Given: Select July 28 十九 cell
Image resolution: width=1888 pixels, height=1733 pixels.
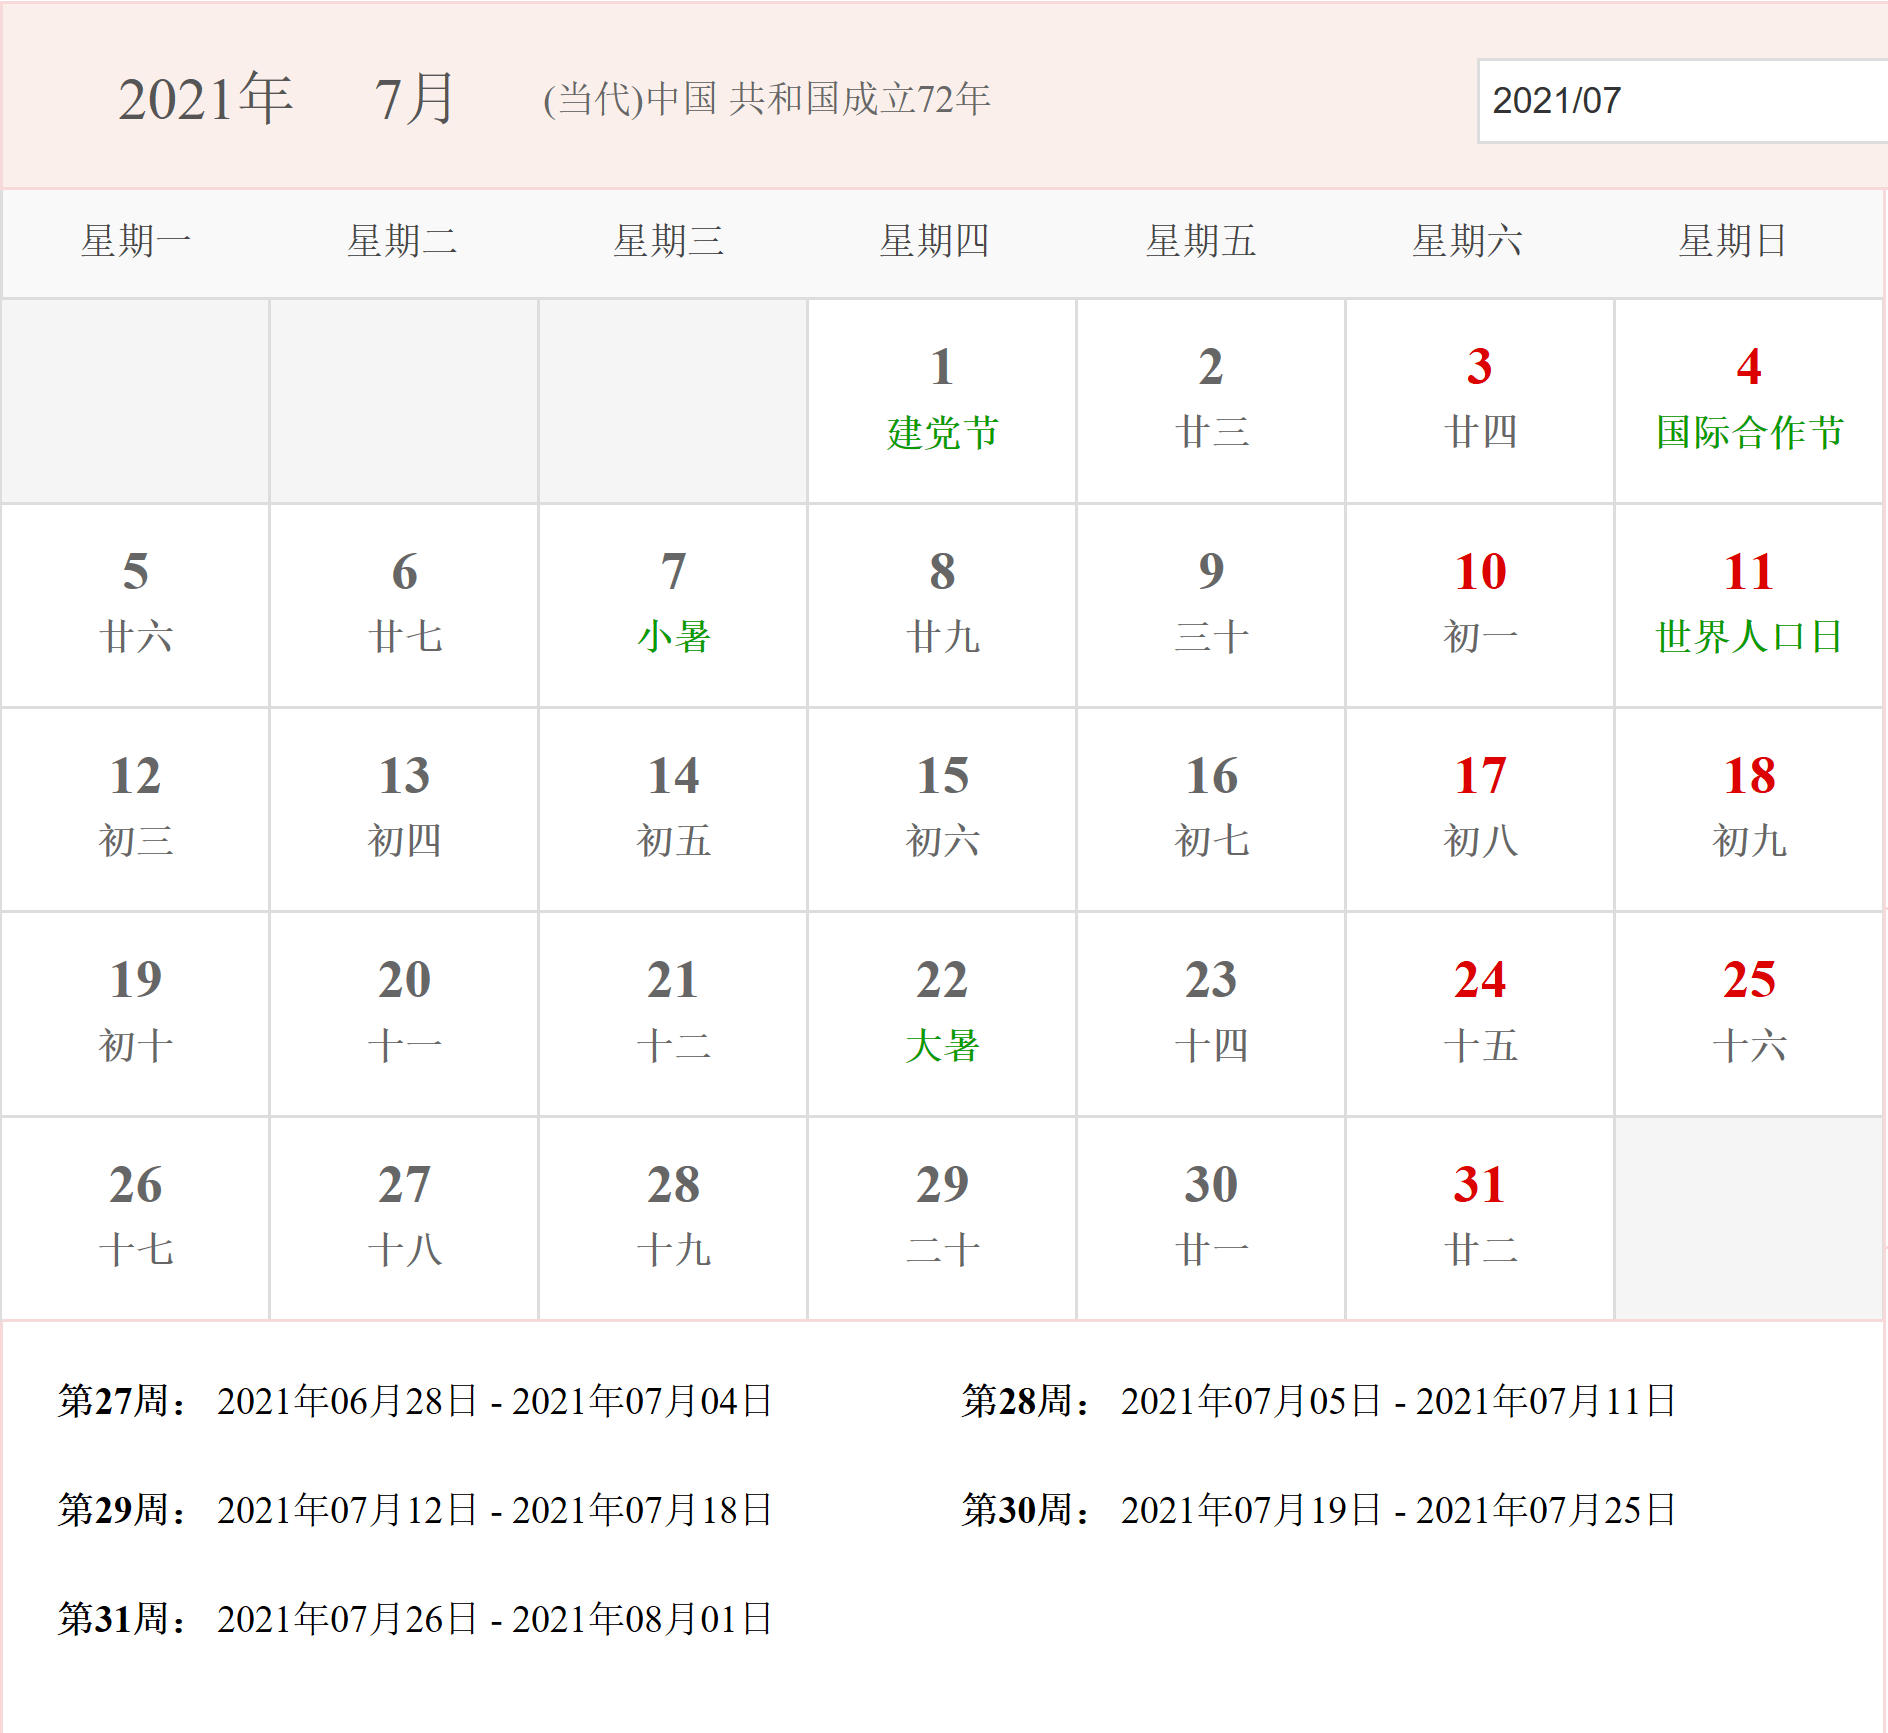Looking at the screenshot, I should pyautogui.click(x=673, y=1218).
